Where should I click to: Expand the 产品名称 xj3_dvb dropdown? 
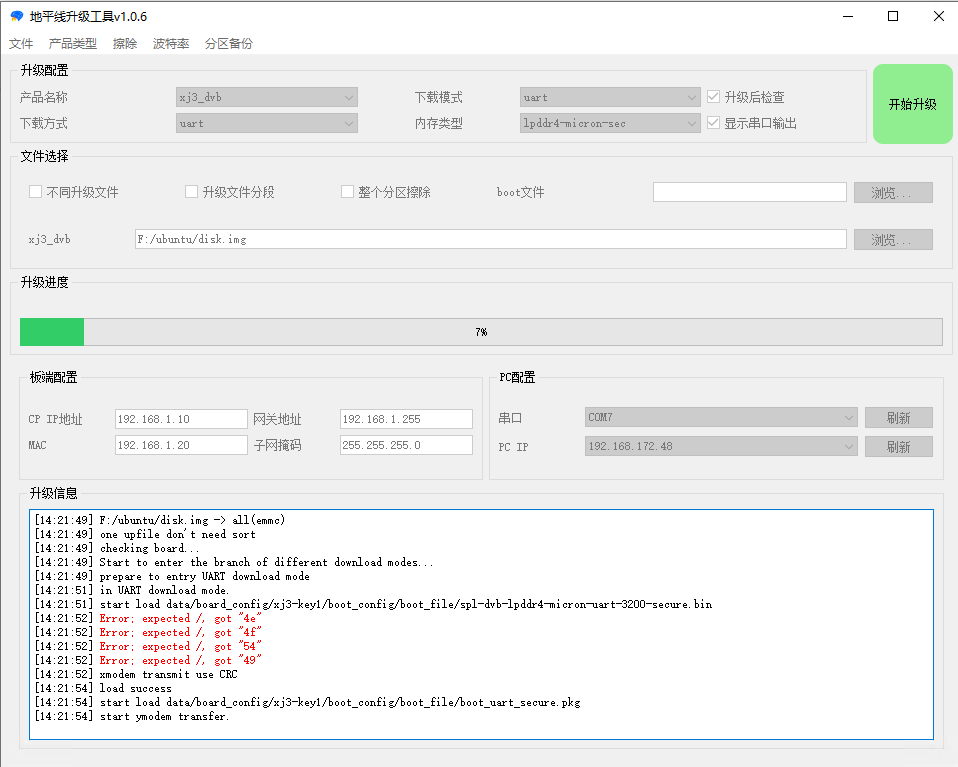267,97
